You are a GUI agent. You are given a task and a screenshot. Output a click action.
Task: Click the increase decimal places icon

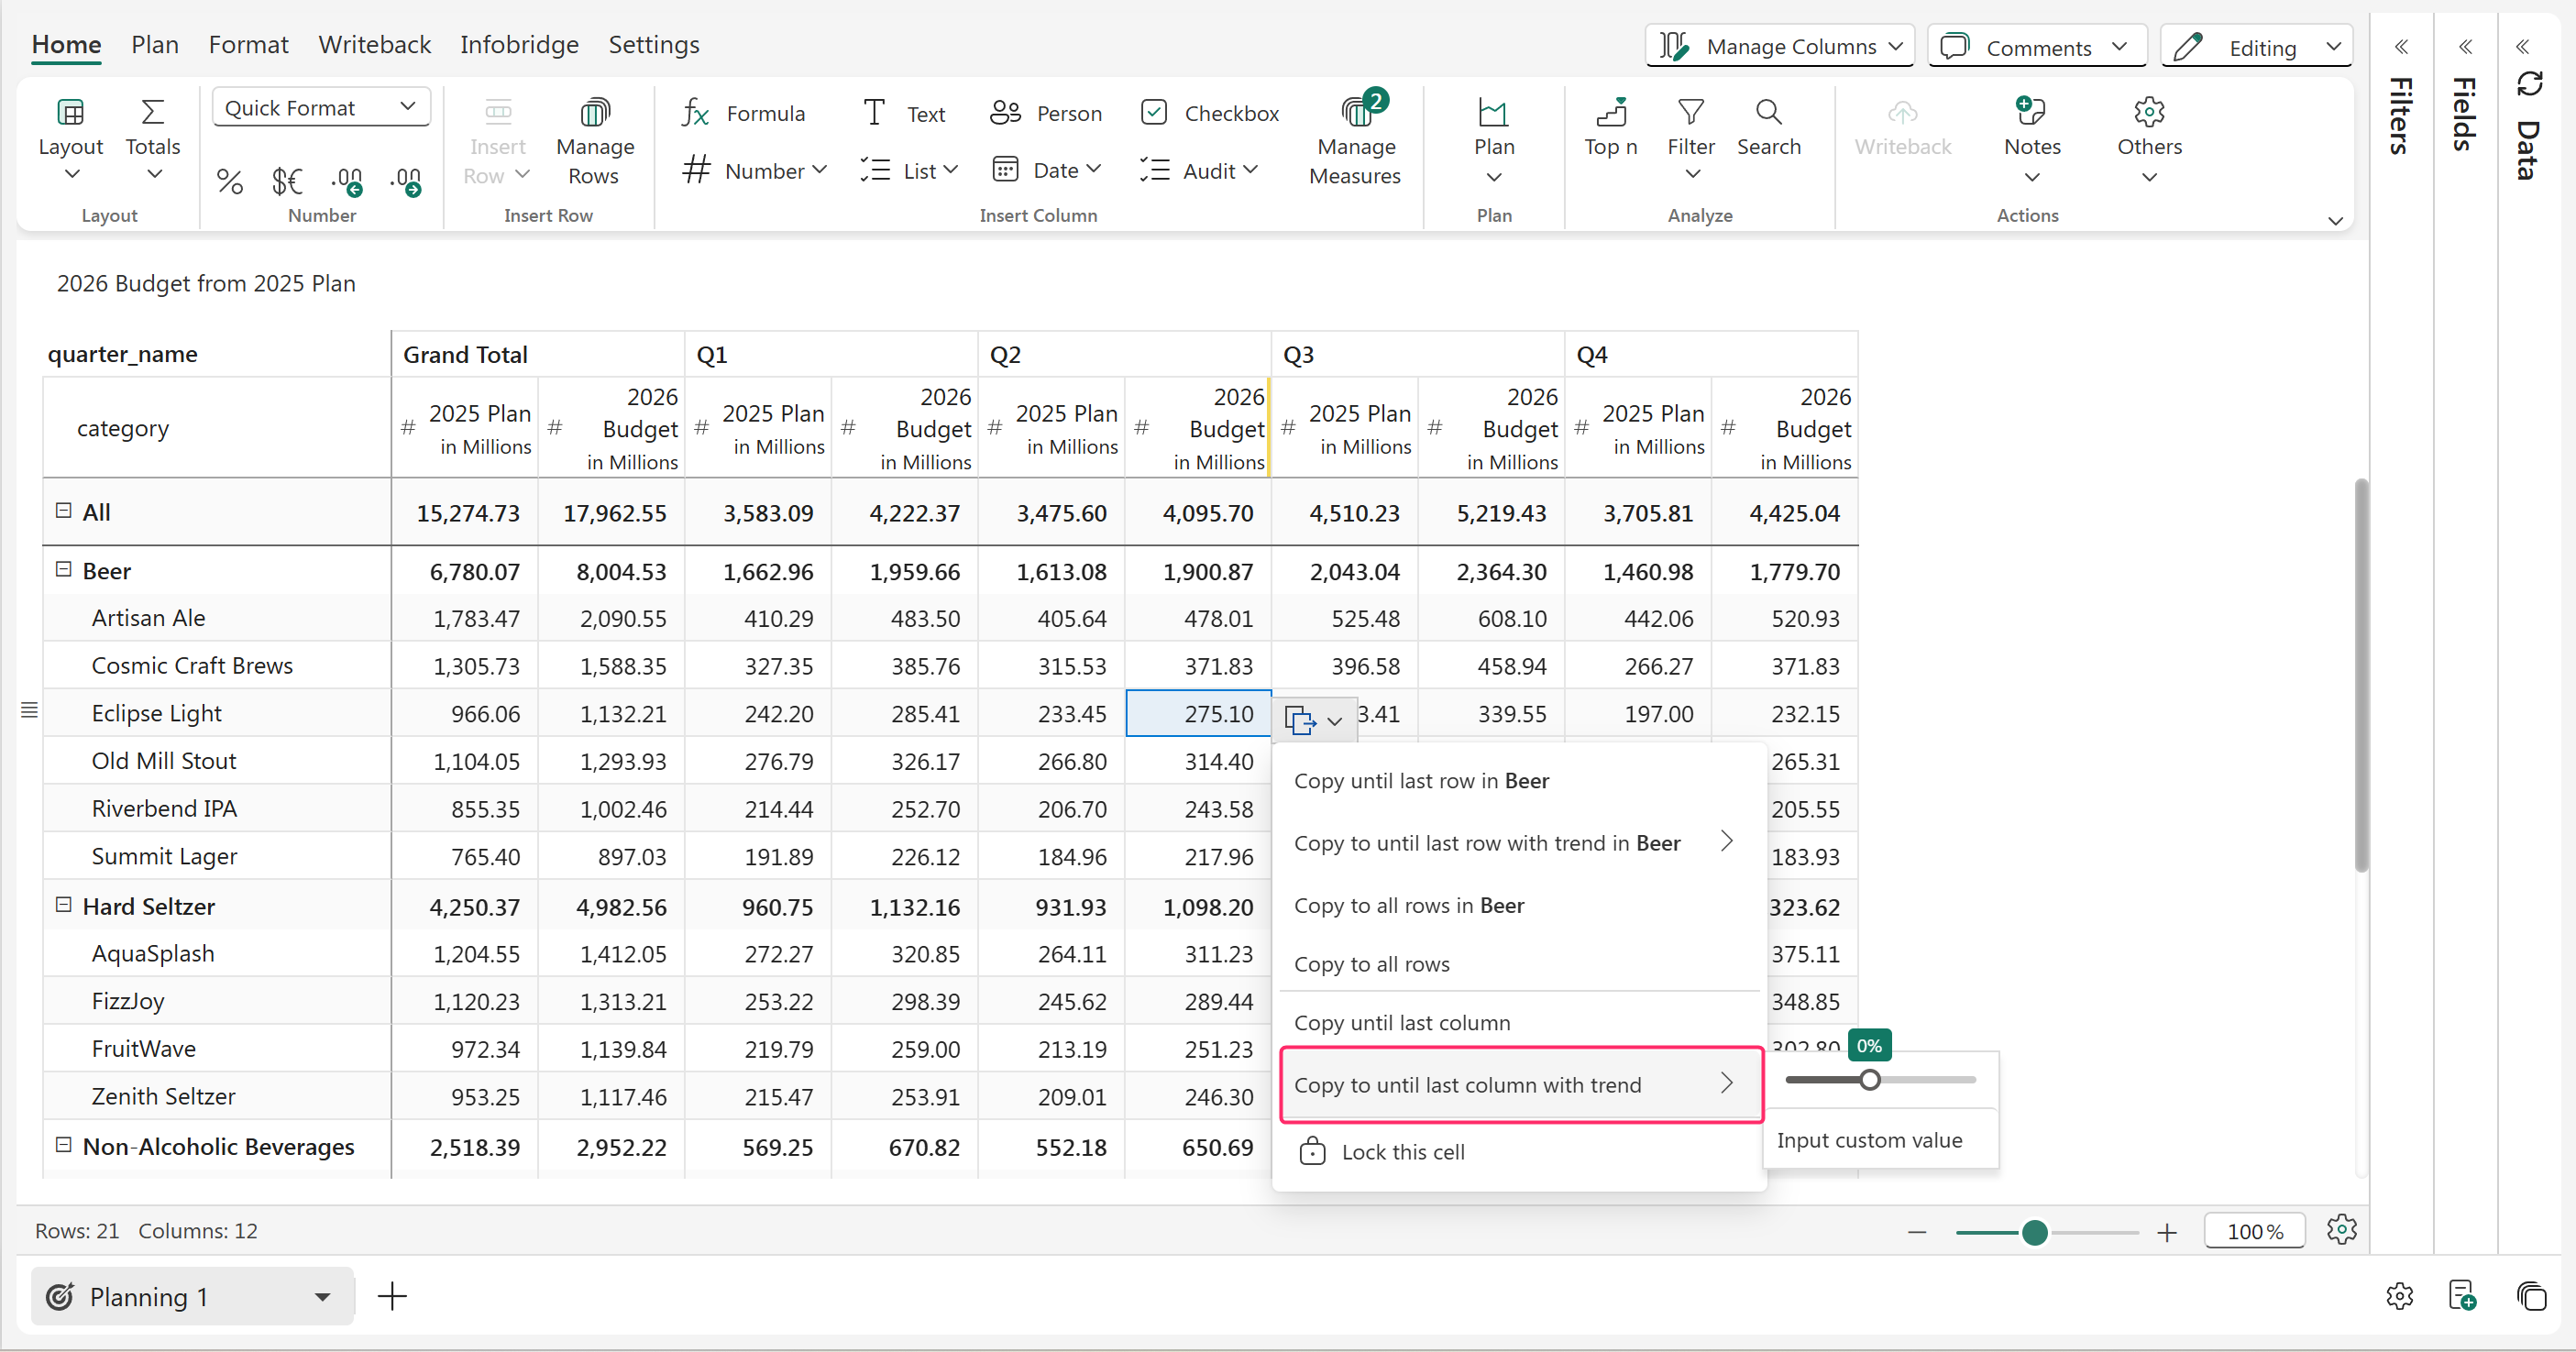[347, 182]
